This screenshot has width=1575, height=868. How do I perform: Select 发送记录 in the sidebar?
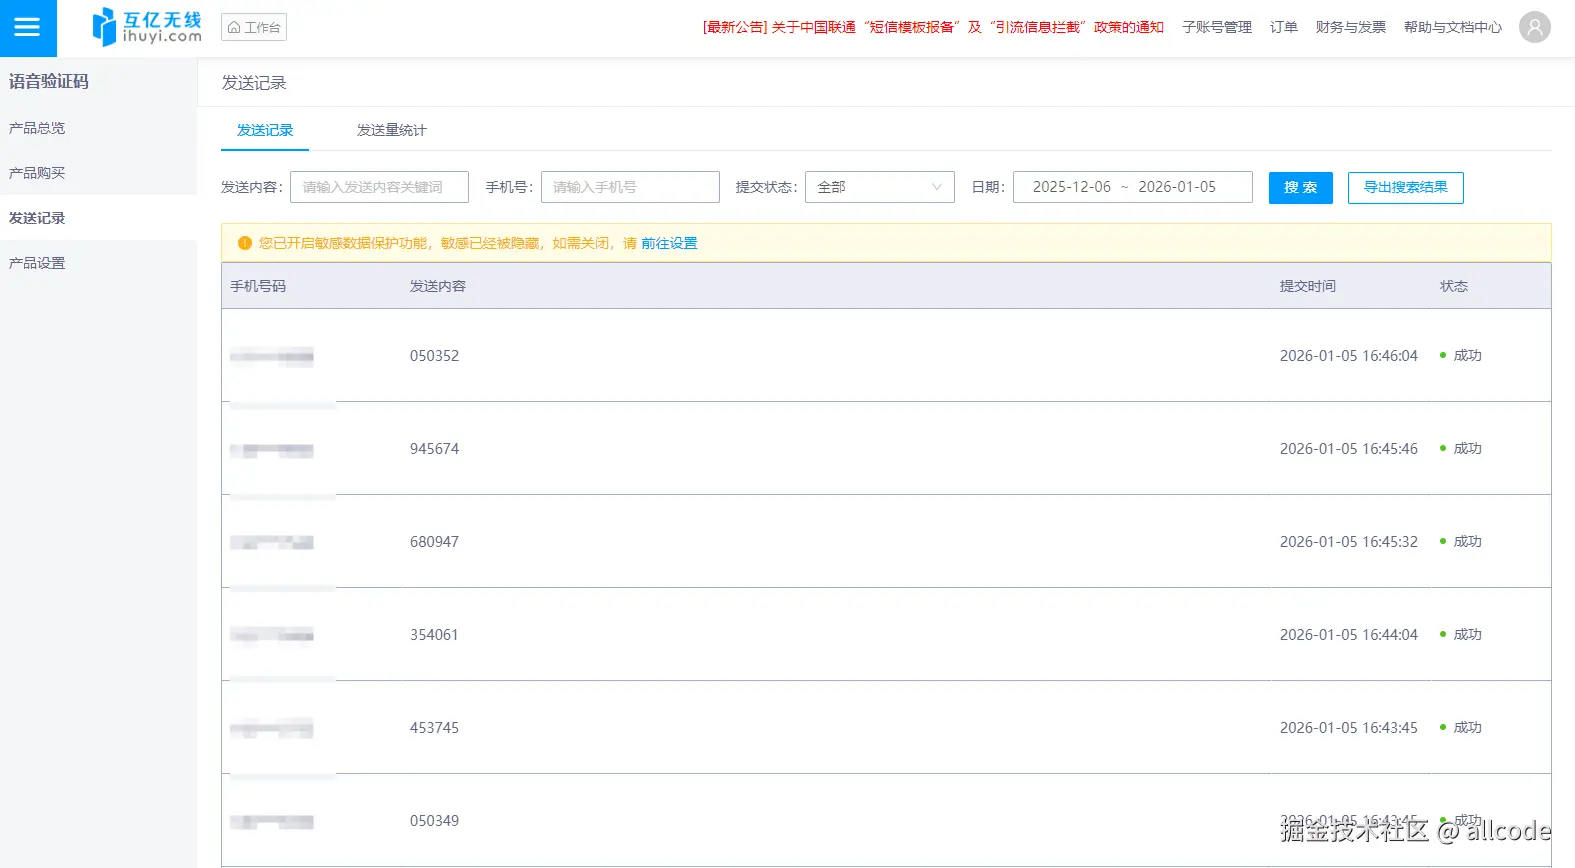[98, 218]
